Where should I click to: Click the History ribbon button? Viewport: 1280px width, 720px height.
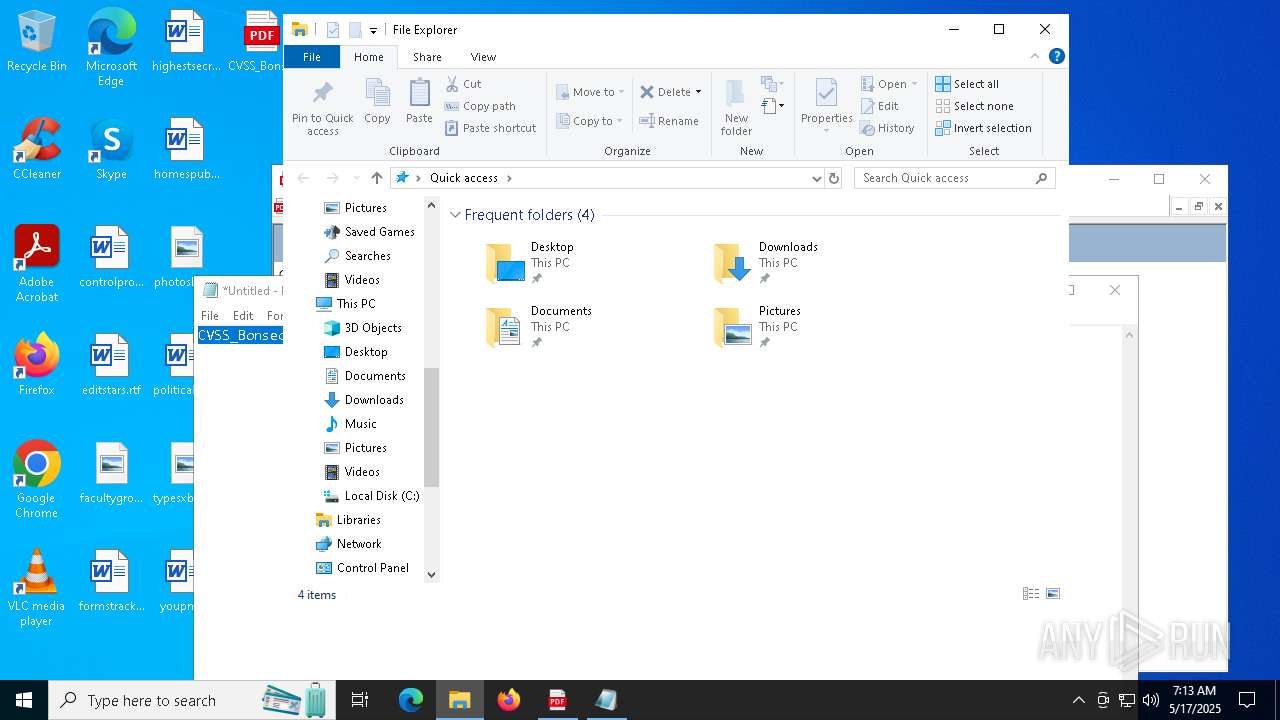887,128
